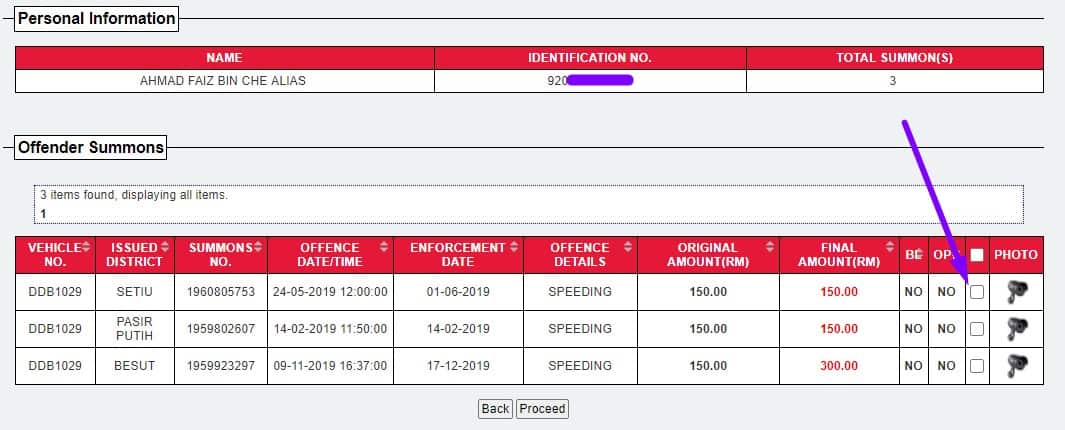Click the PHOTO column header
This screenshot has width=1065, height=430.
(x=1016, y=255)
